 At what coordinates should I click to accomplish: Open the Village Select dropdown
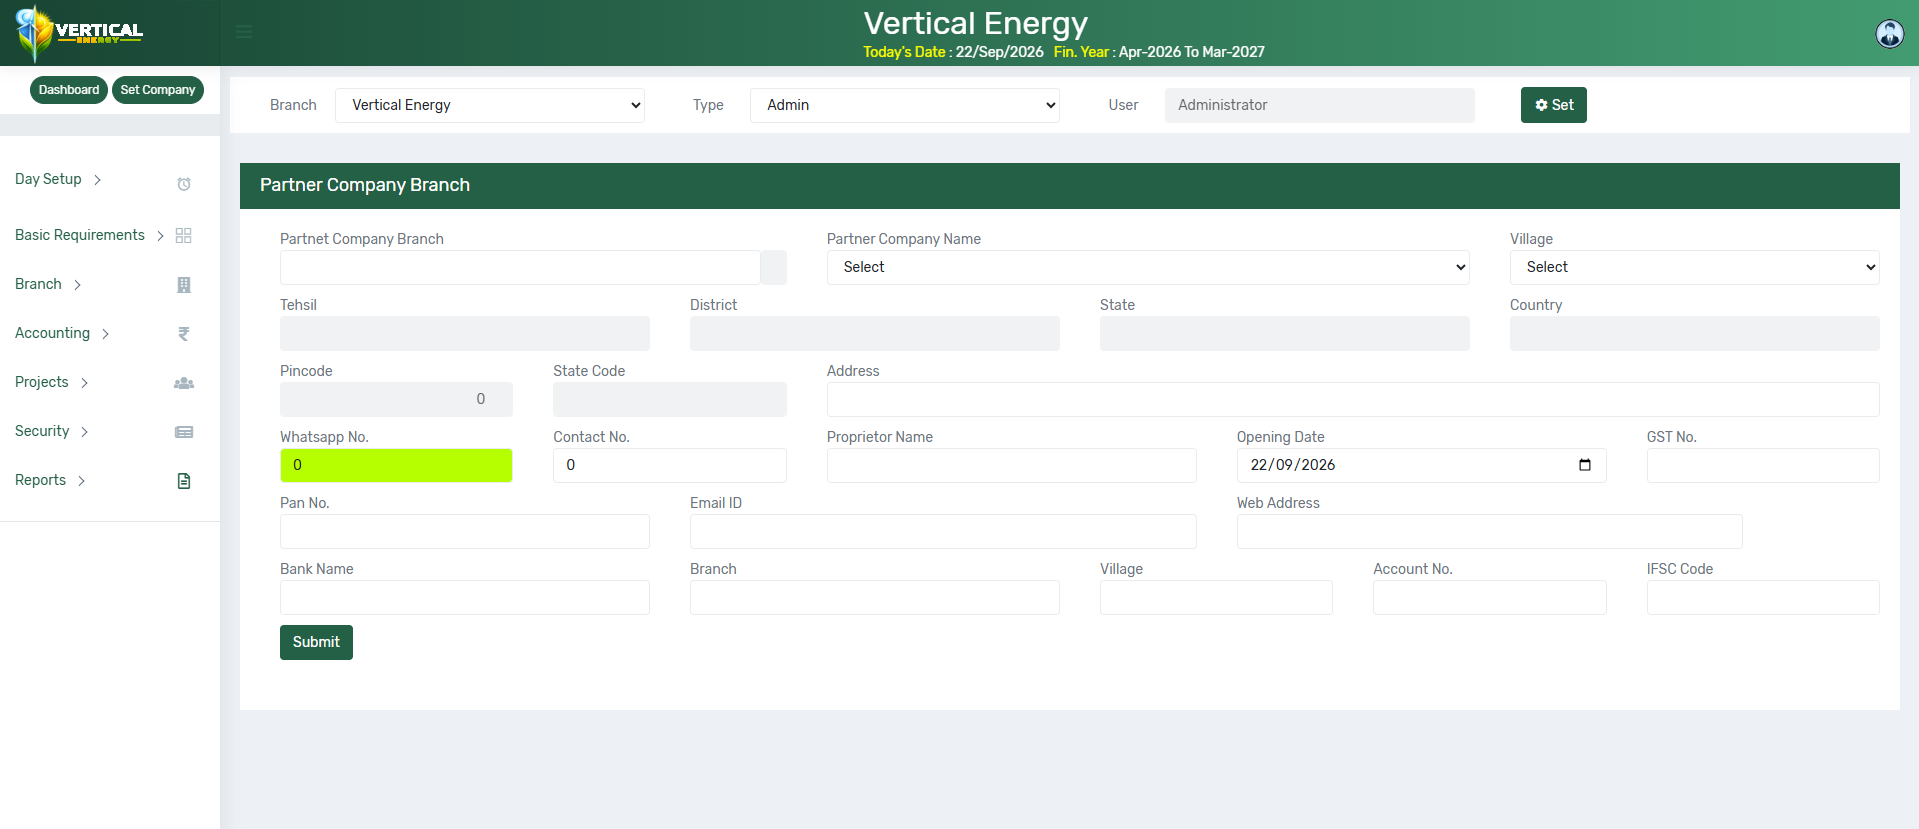tap(1695, 267)
